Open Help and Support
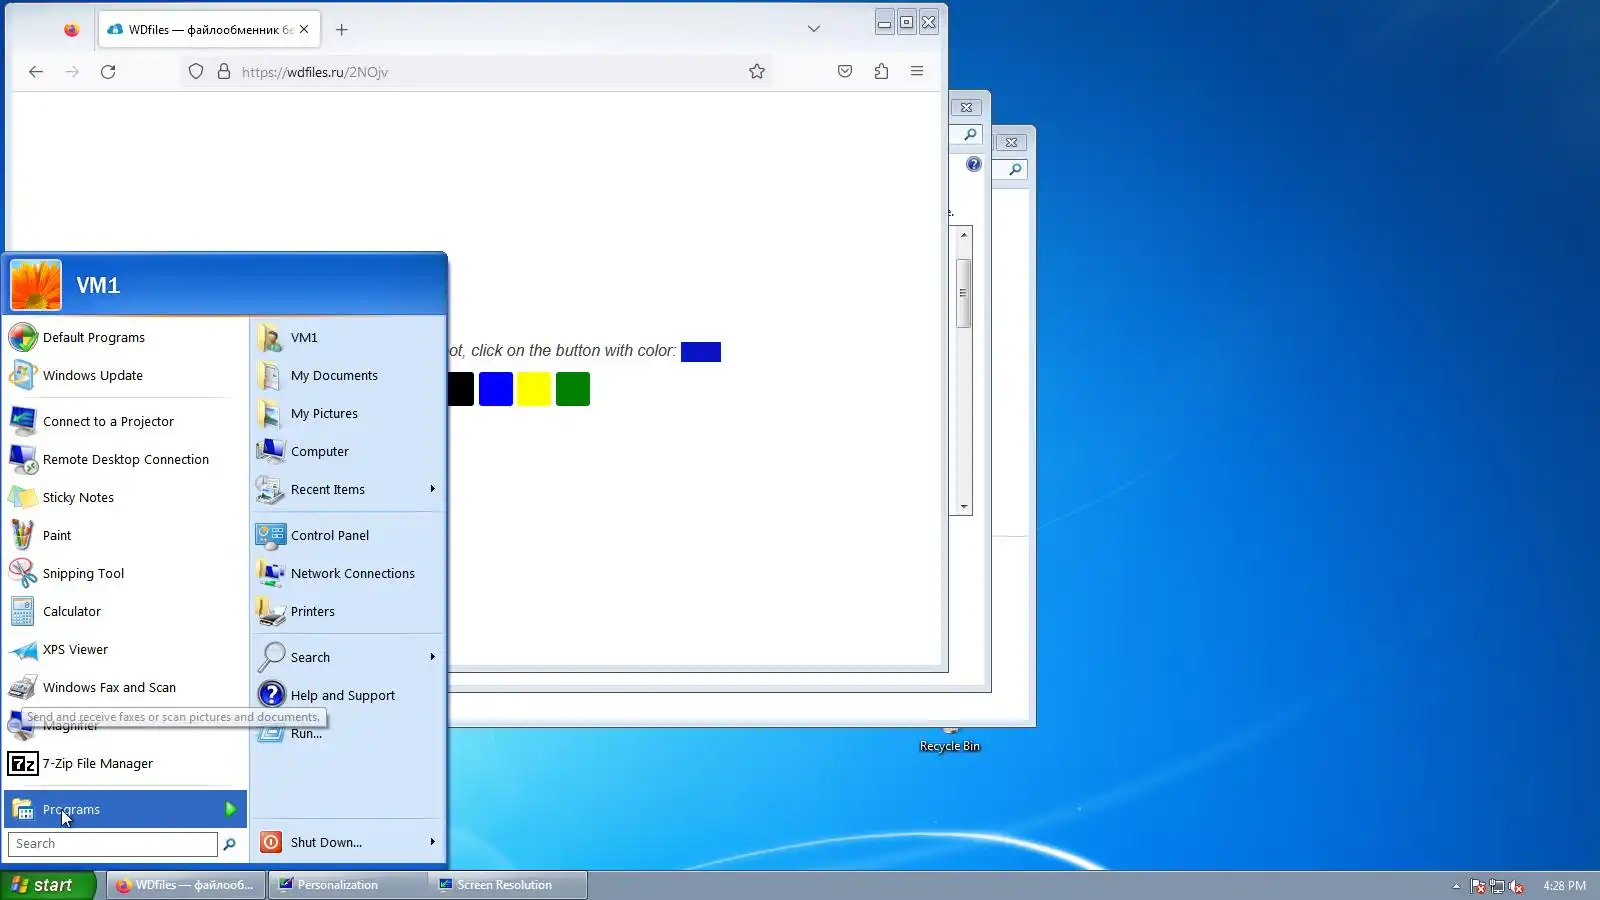Image resolution: width=1600 pixels, height=900 pixels. tap(347, 695)
